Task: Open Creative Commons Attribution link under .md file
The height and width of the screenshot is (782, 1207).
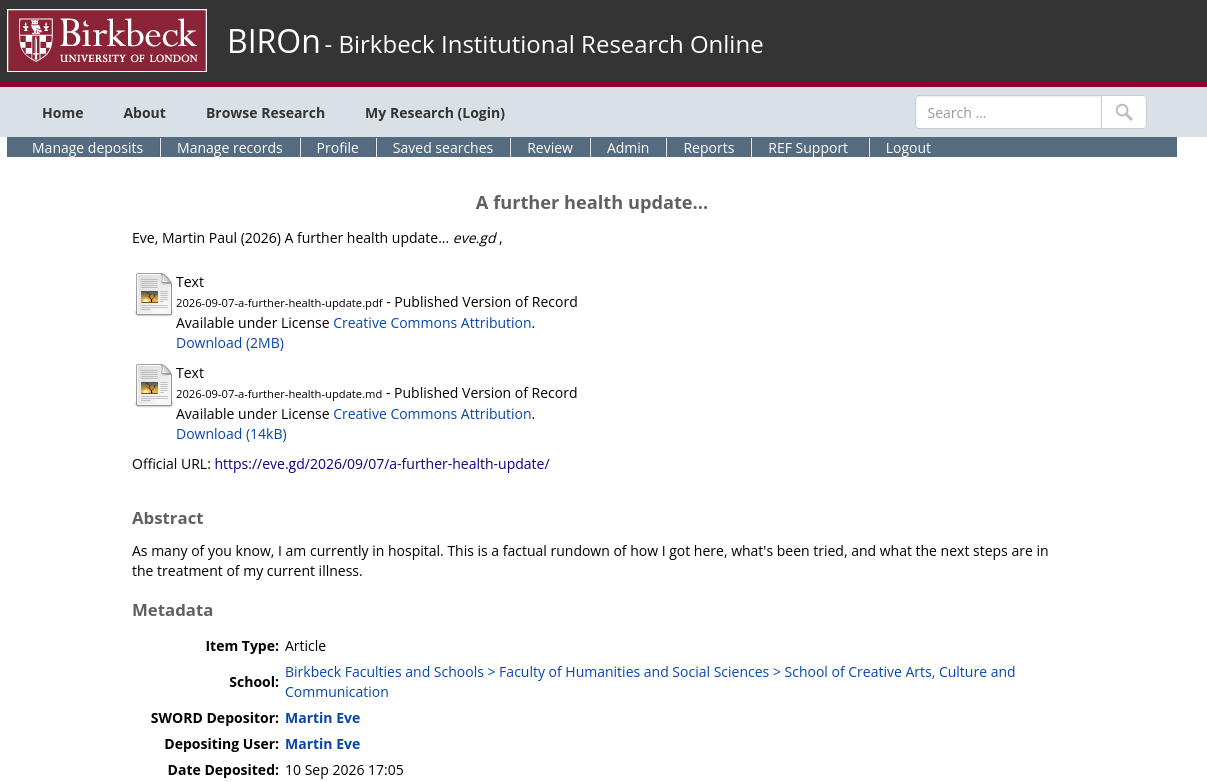Action: click(x=432, y=414)
